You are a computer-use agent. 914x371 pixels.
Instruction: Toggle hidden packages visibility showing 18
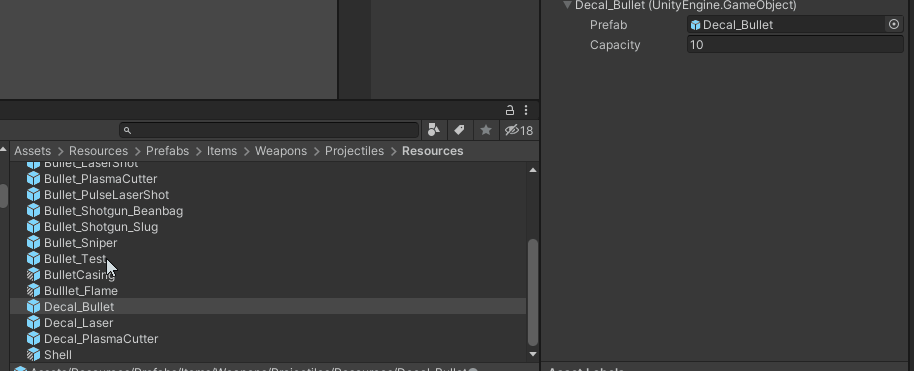(x=519, y=130)
